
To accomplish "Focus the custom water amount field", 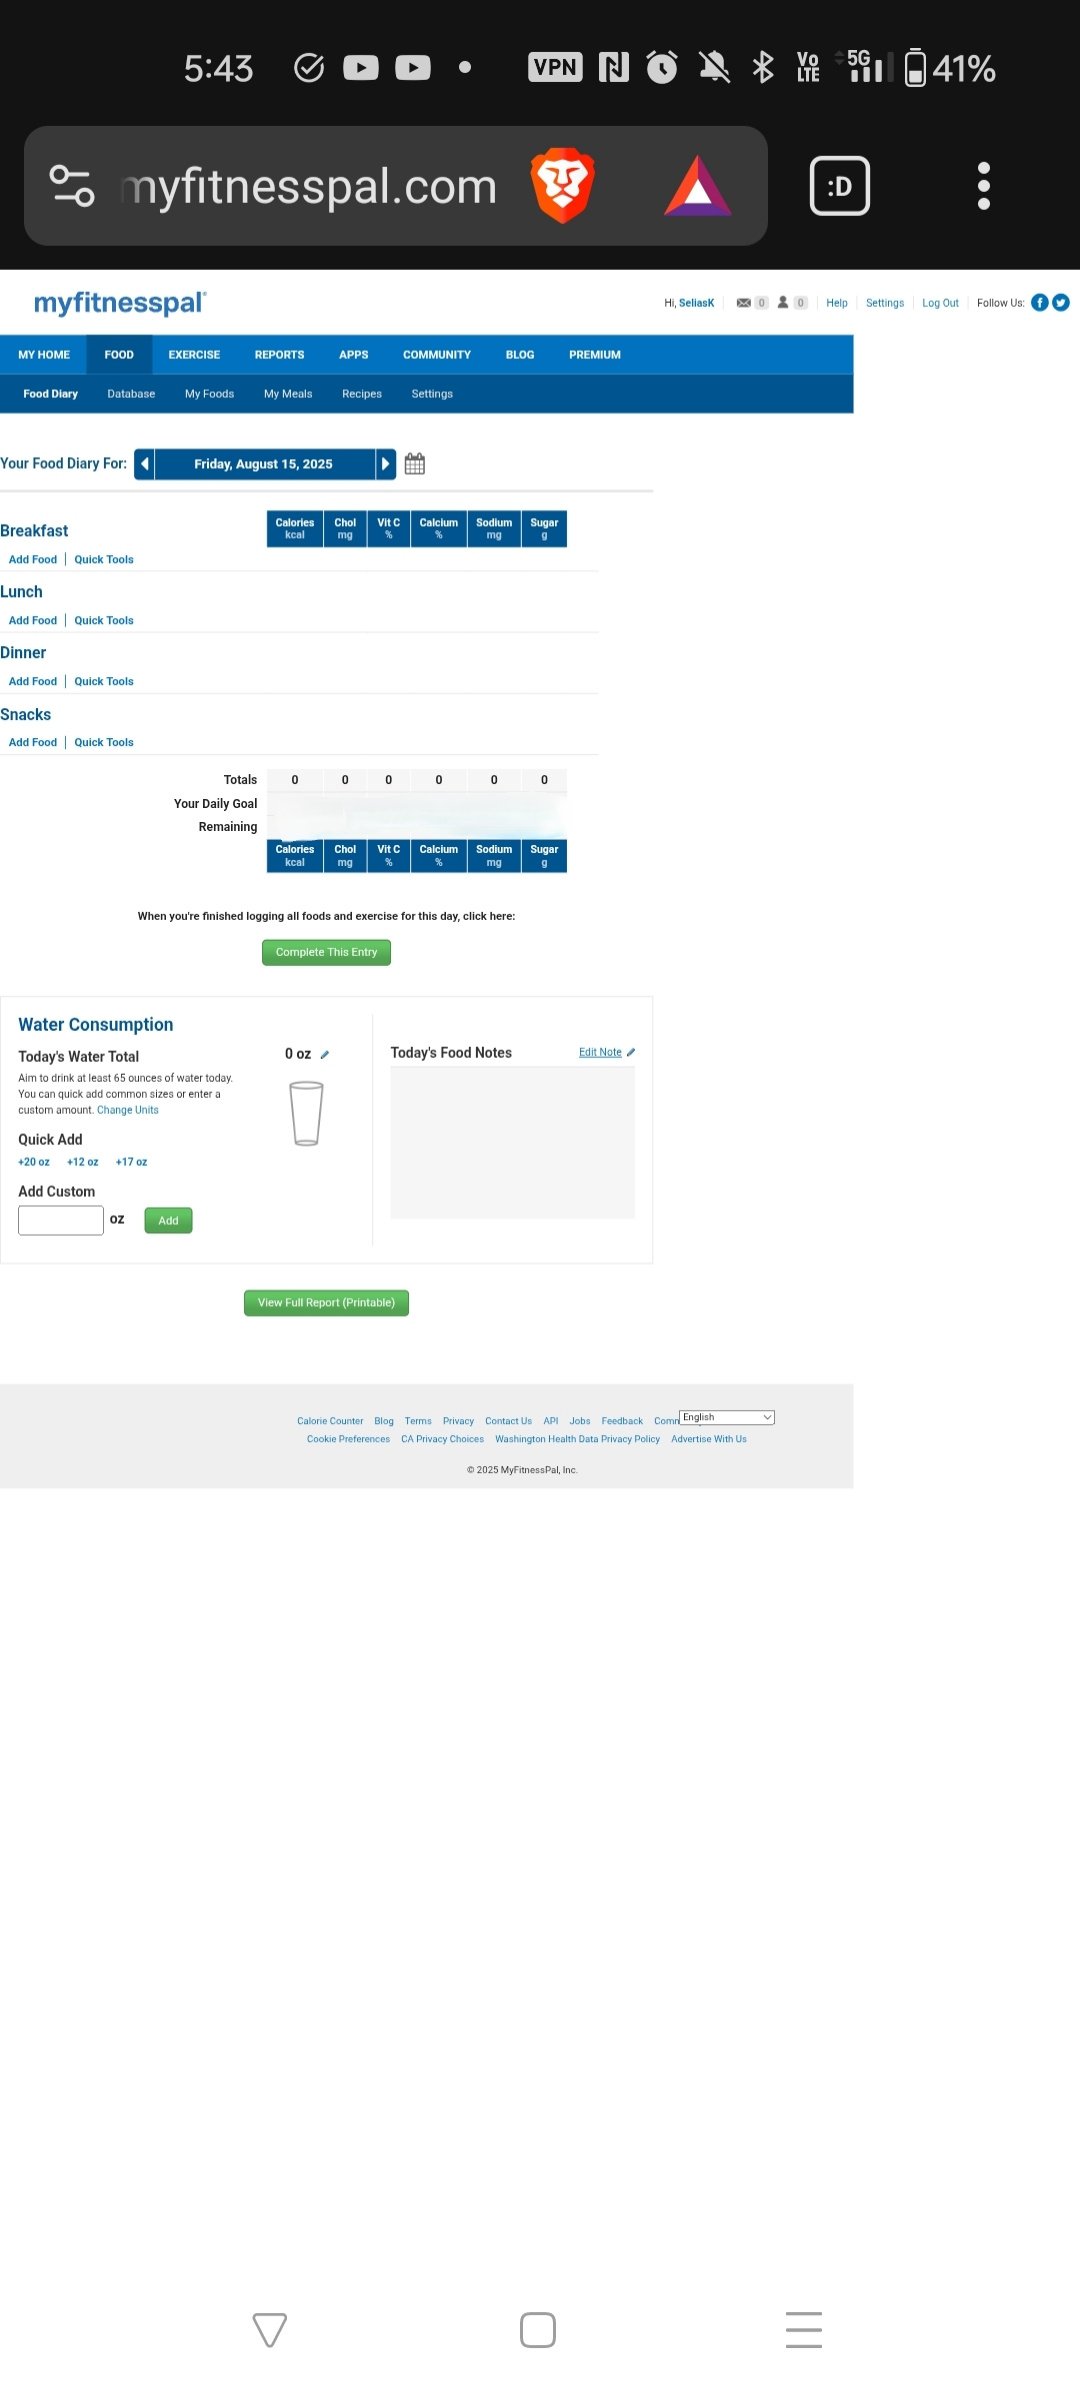I will click(x=61, y=1220).
